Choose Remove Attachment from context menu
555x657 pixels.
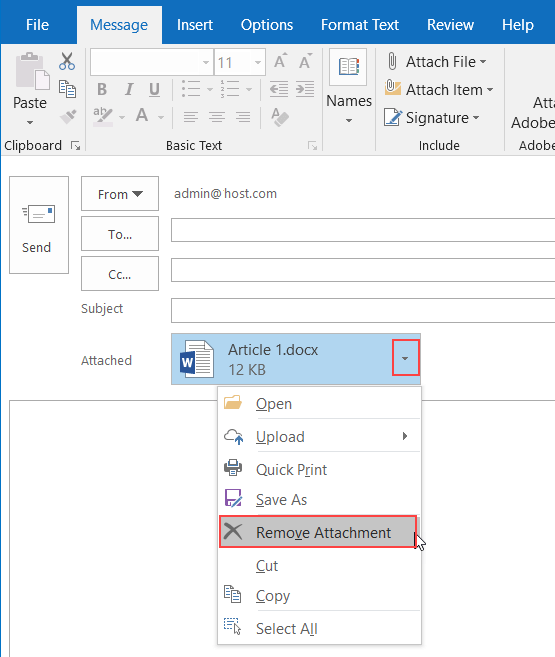tap(318, 532)
